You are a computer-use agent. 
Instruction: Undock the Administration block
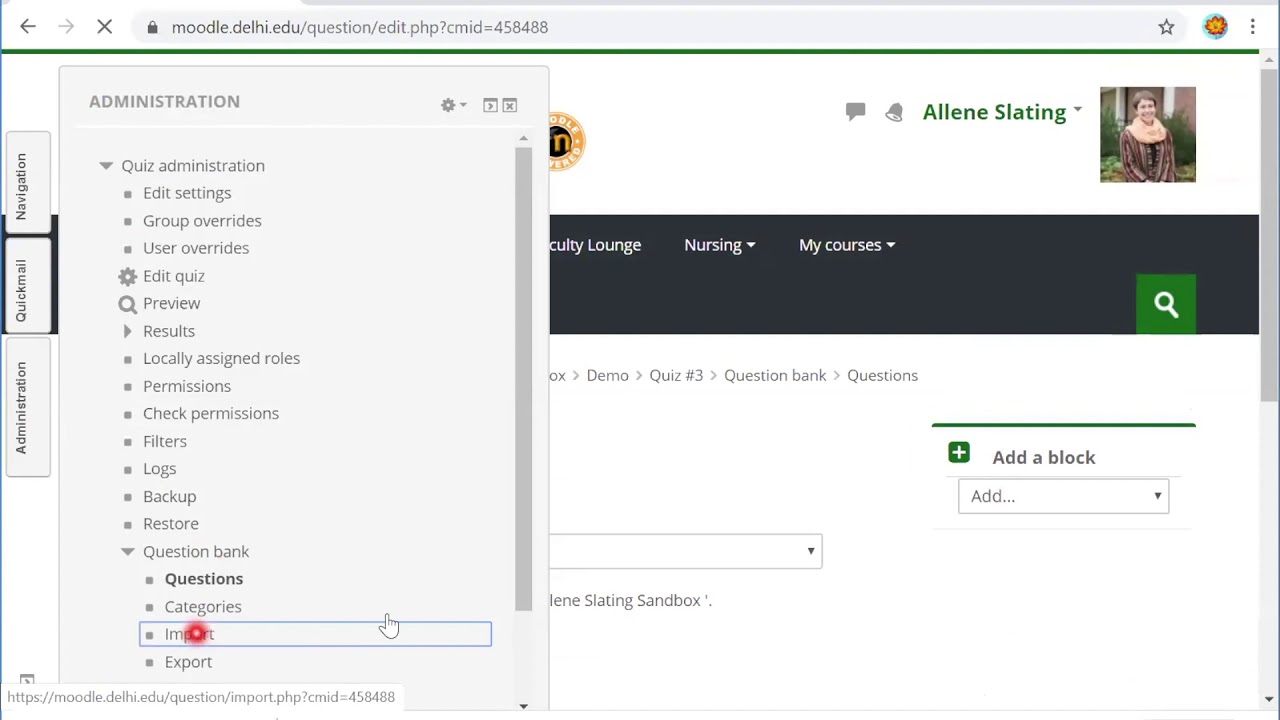490,105
